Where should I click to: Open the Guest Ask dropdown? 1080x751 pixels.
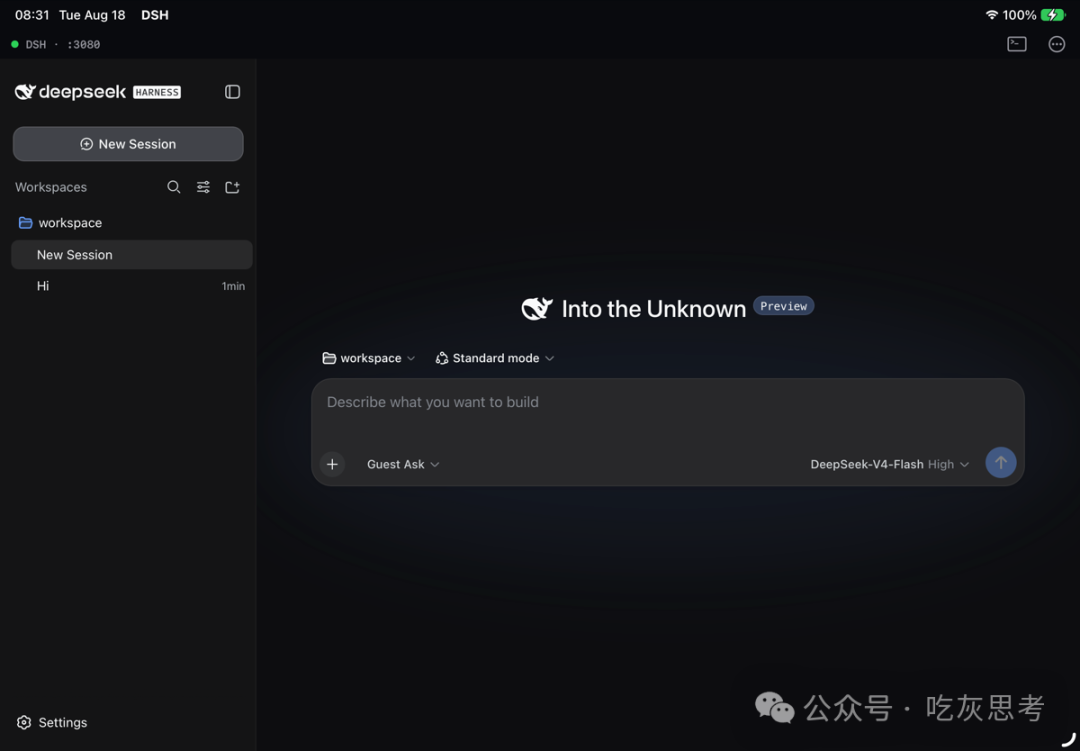pyautogui.click(x=403, y=464)
